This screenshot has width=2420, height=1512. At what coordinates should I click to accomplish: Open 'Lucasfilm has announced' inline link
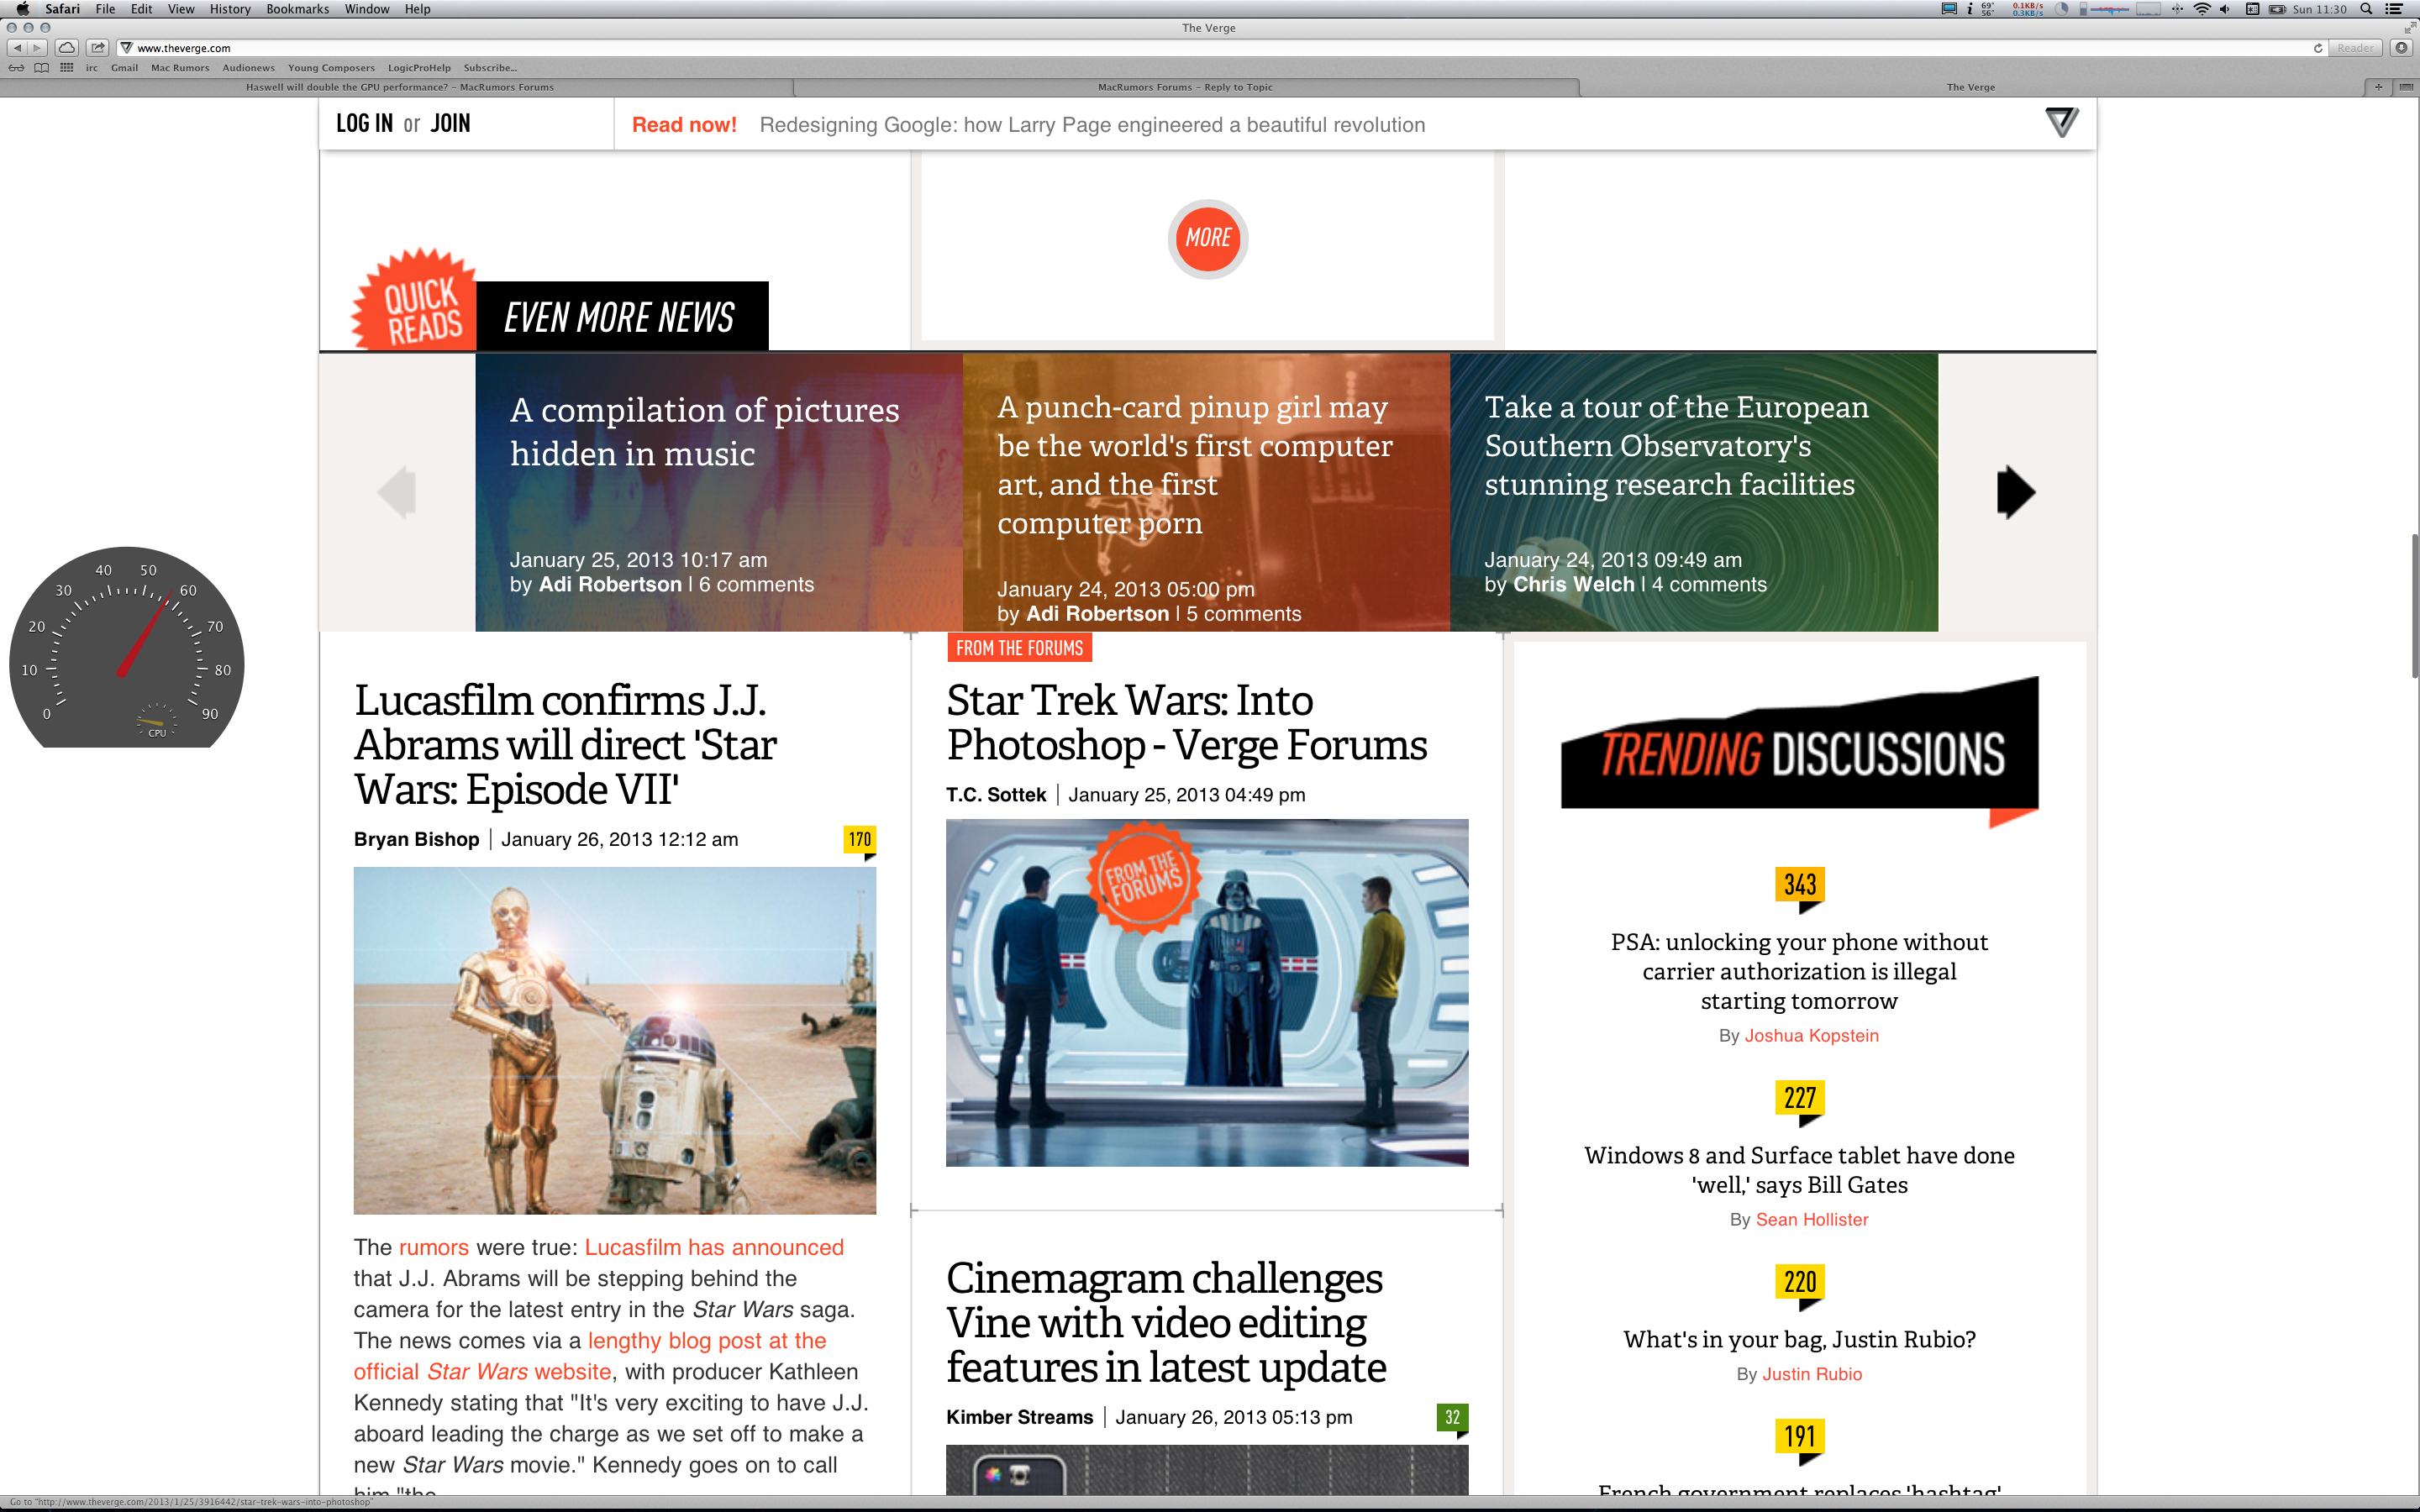714,1247
